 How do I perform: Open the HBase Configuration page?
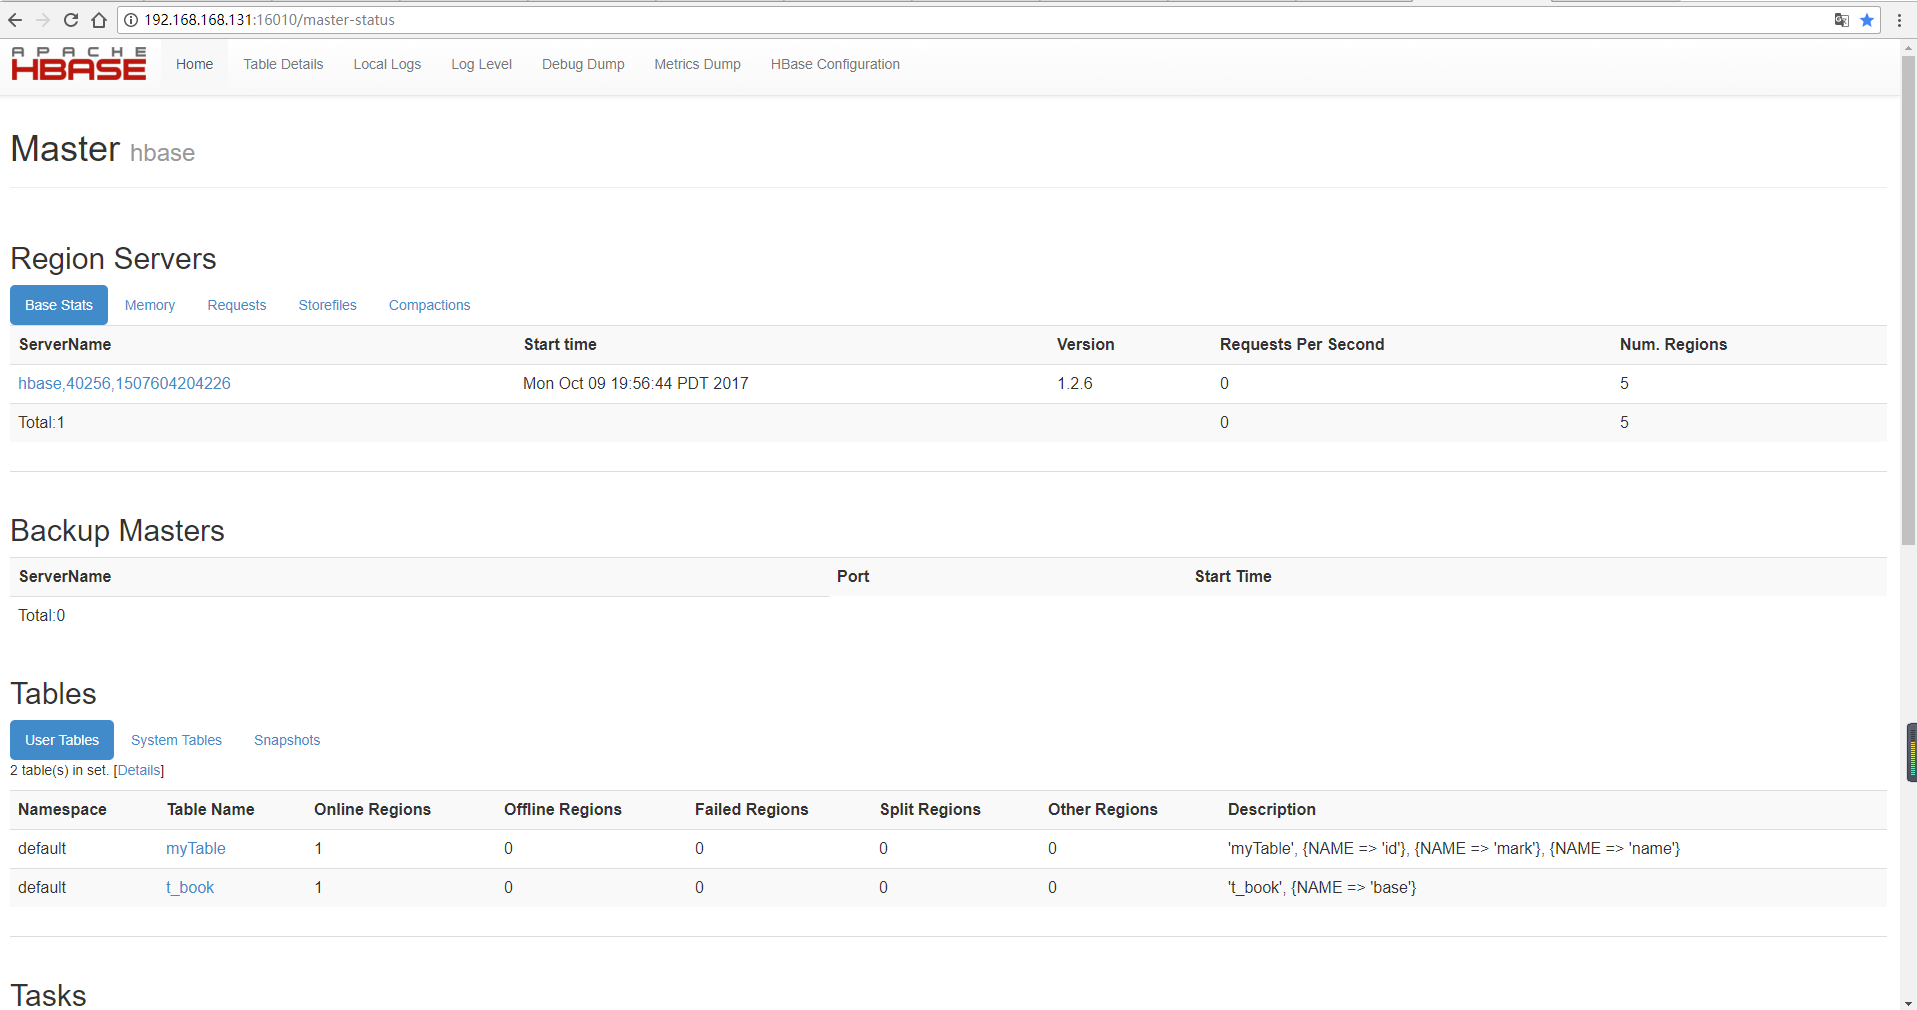tap(835, 64)
